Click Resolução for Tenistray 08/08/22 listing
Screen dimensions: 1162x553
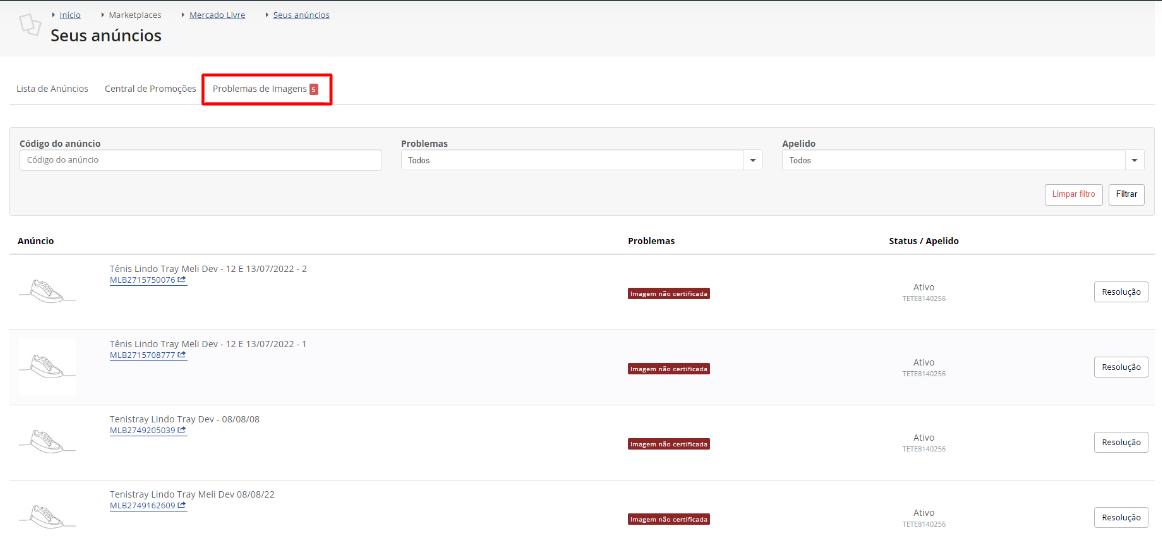(x=1121, y=517)
